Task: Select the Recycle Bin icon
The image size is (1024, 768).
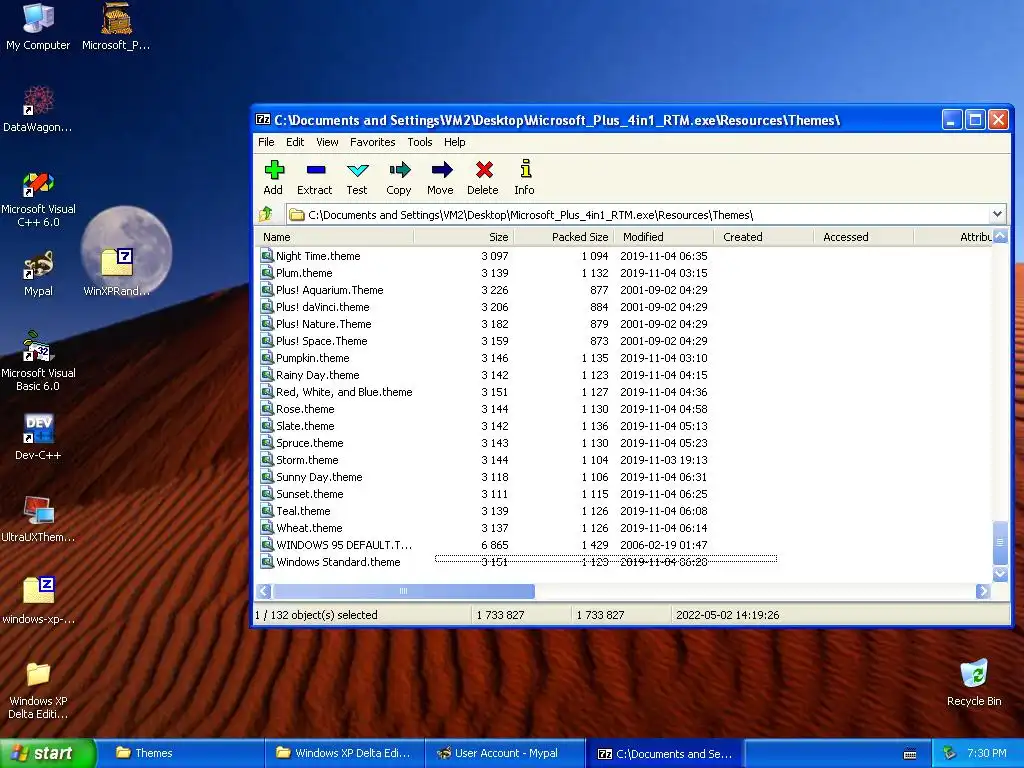Action: coord(974,683)
